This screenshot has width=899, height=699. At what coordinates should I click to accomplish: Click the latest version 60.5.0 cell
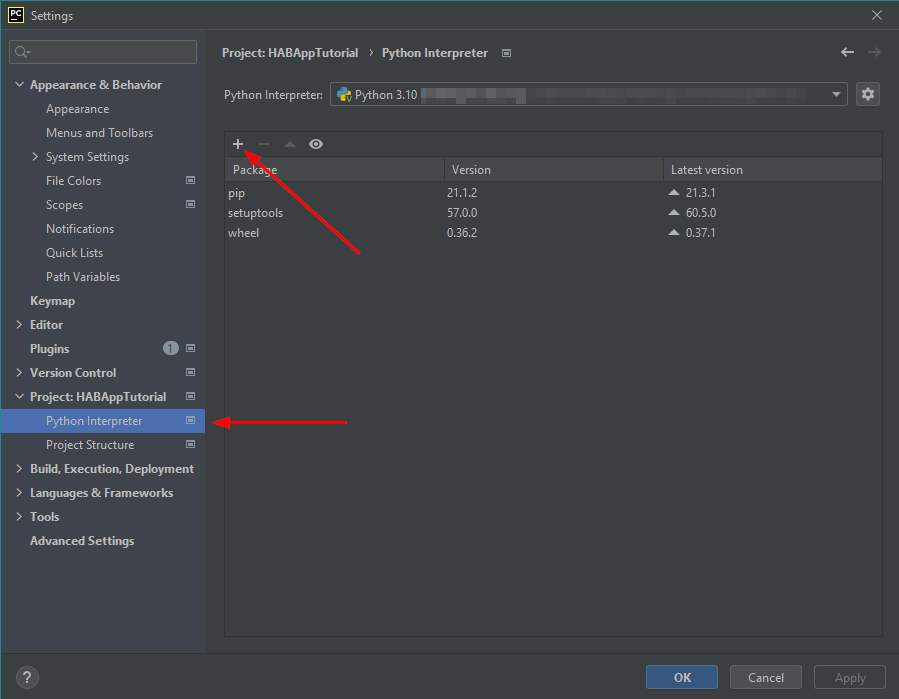(701, 213)
